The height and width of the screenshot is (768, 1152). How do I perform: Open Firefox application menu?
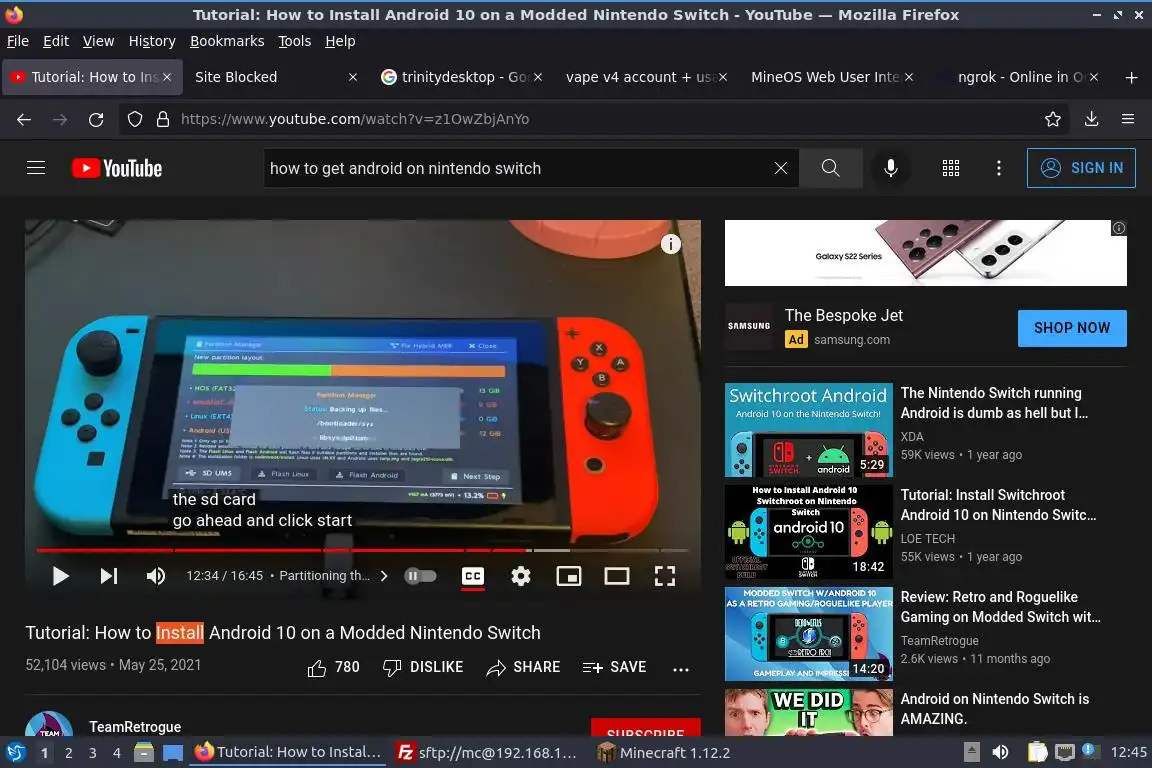point(1128,119)
